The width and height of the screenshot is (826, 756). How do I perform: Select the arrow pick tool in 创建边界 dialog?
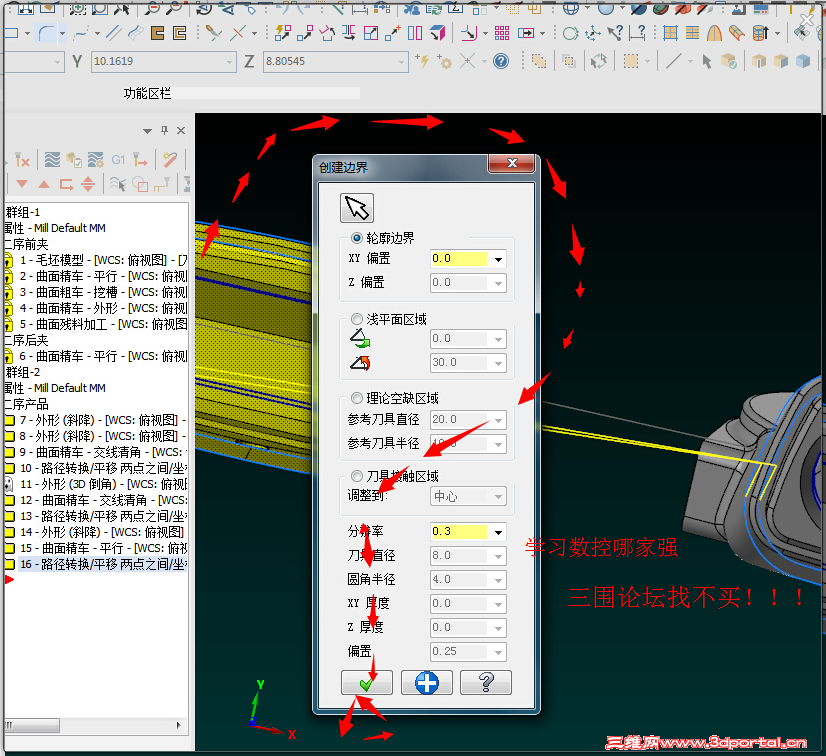point(356,207)
